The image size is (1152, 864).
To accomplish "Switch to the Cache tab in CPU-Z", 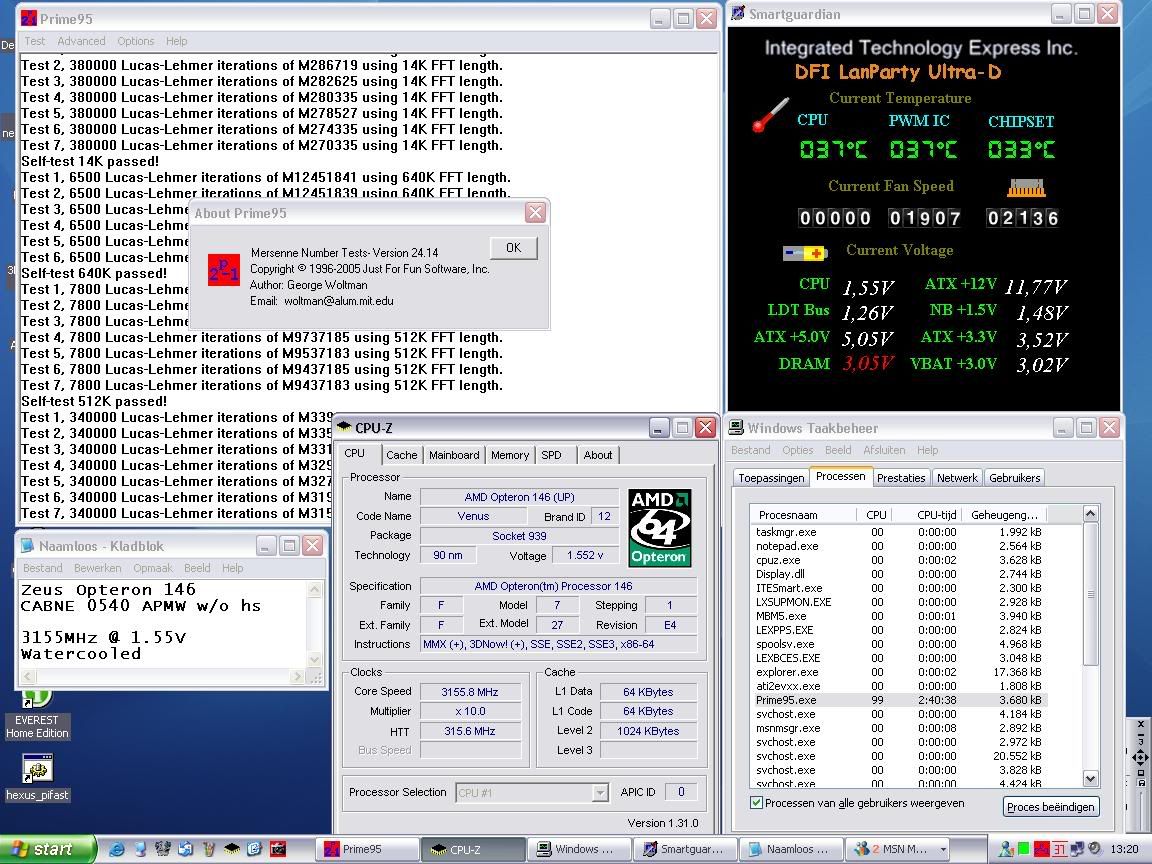I will pos(401,455).
